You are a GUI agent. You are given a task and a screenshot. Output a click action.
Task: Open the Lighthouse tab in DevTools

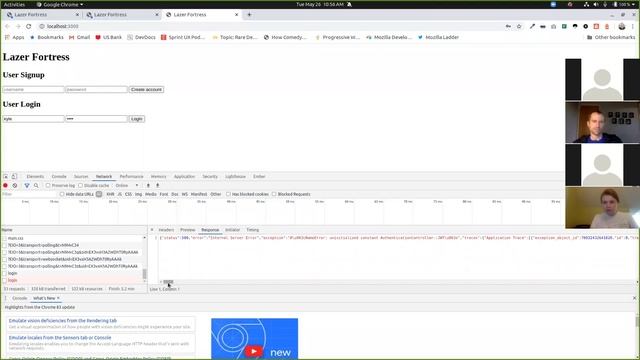pos(236,176)
